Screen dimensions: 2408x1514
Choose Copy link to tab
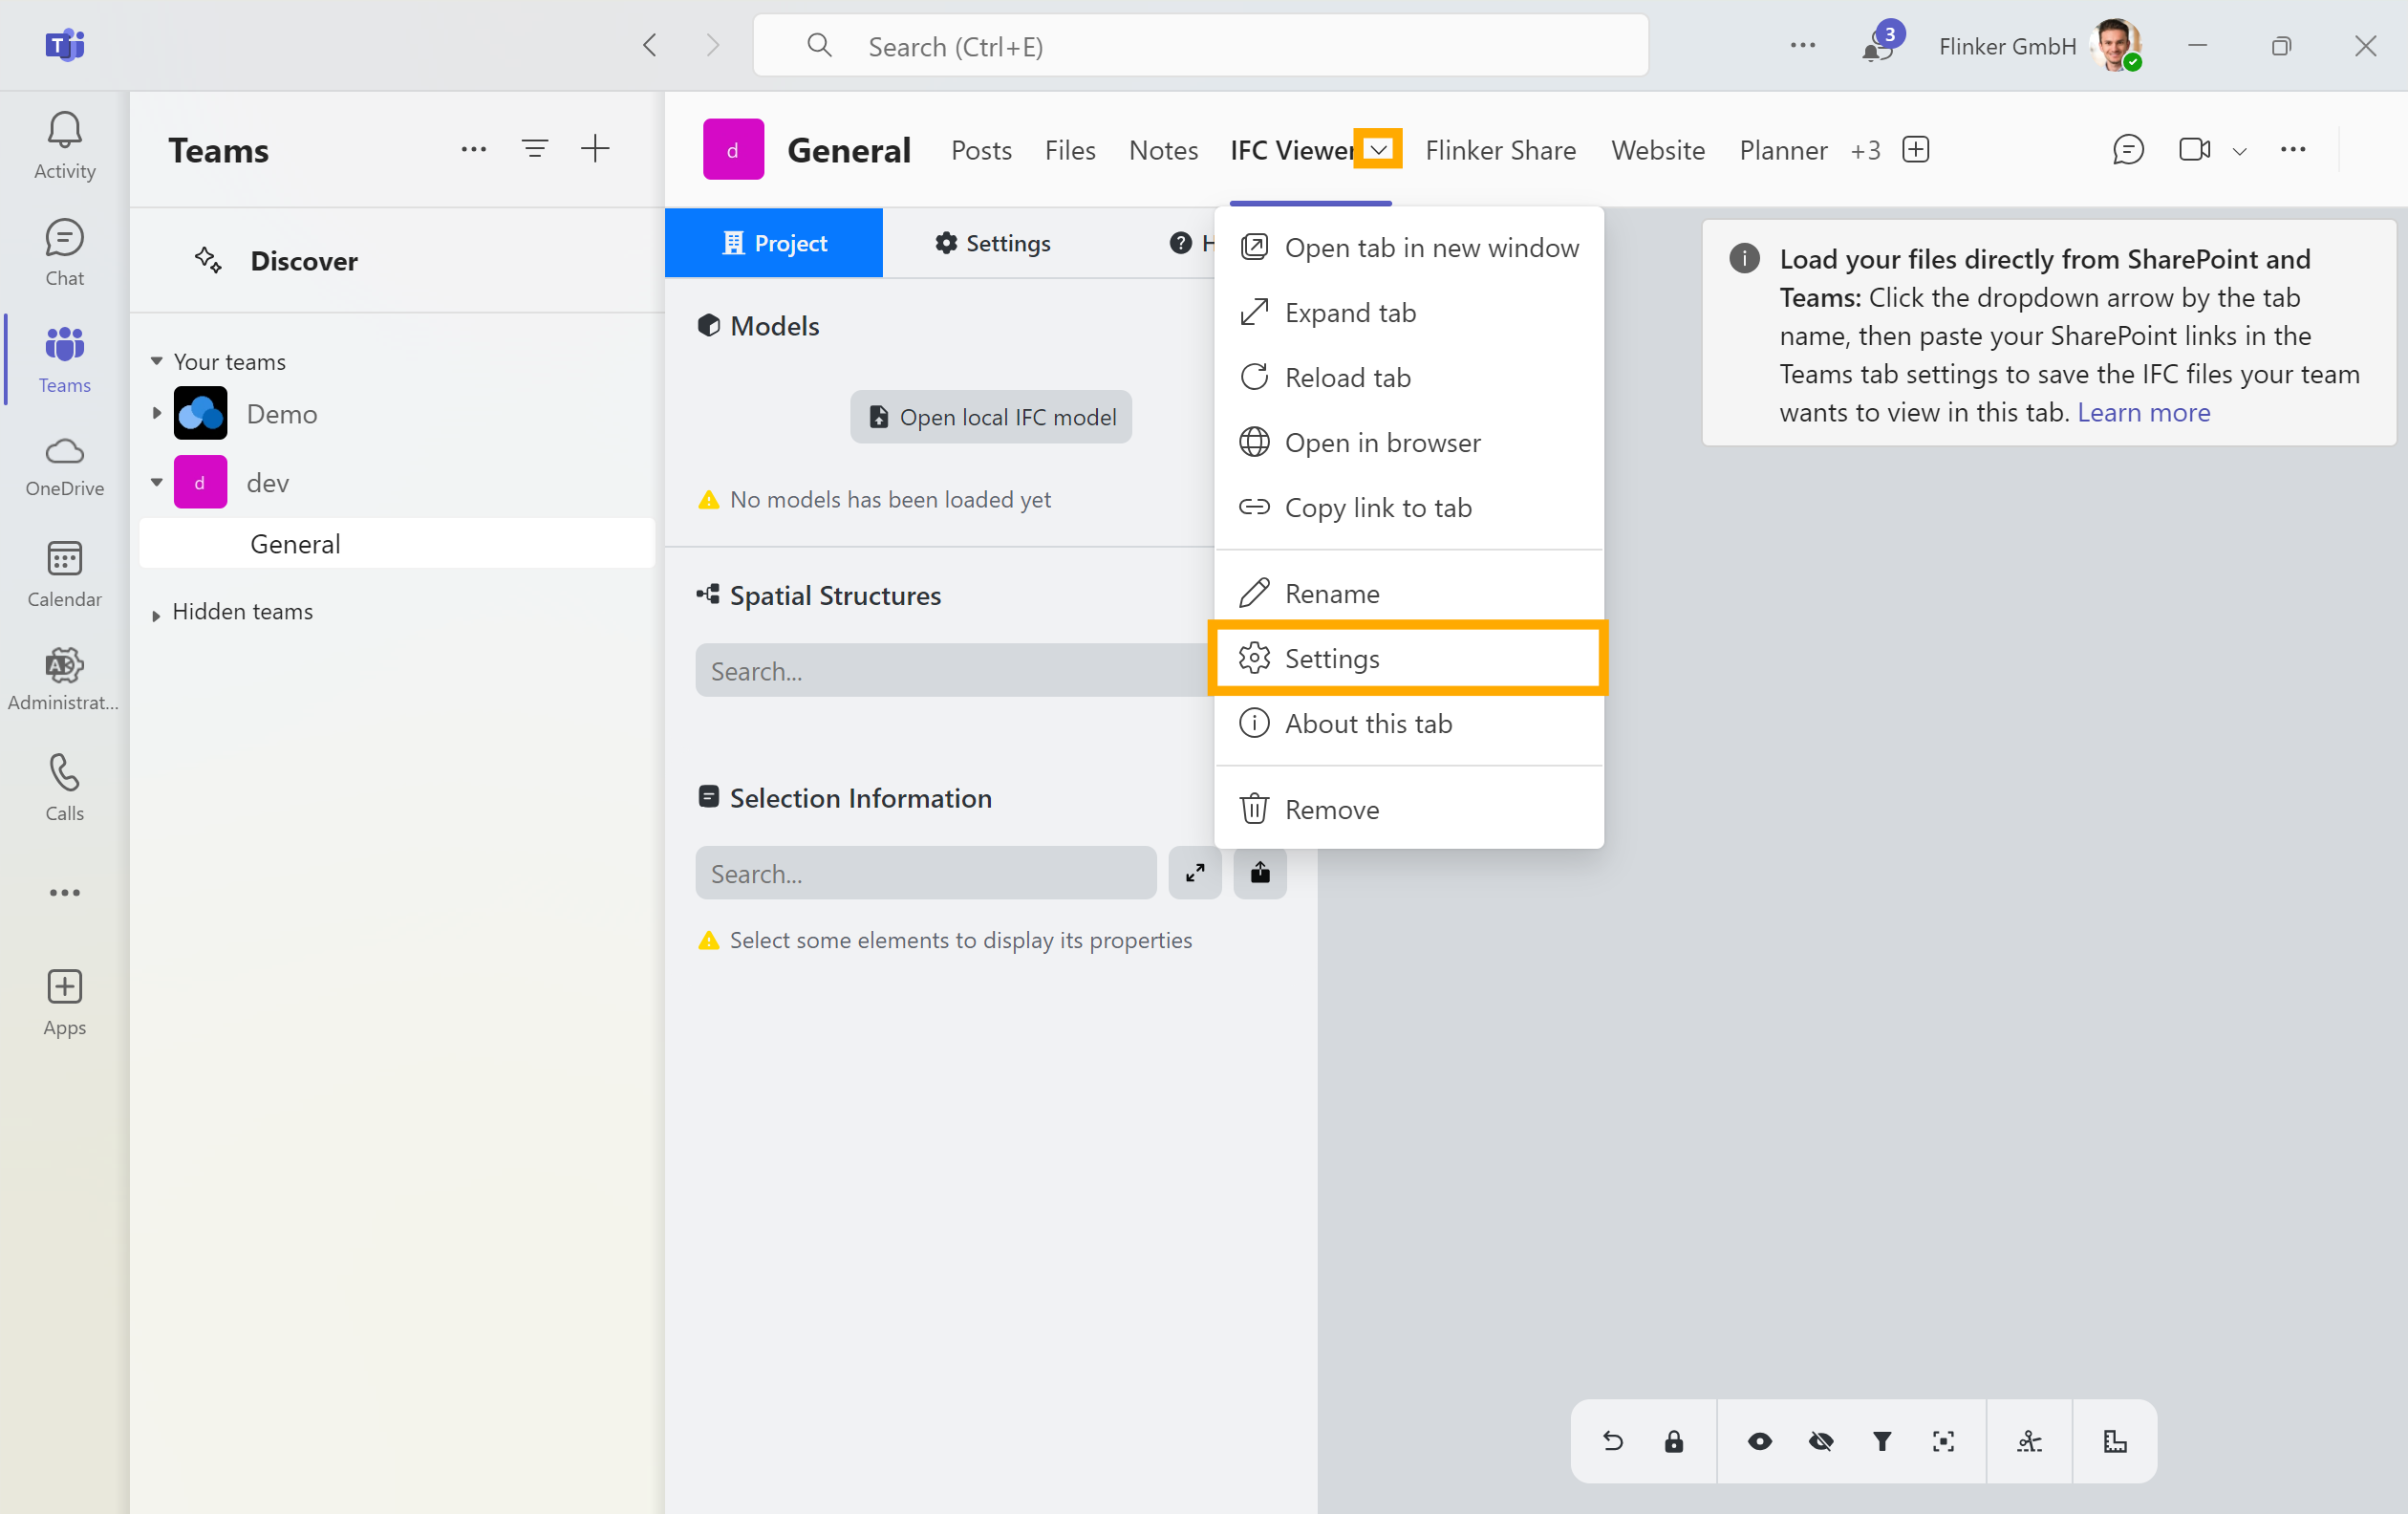pyautogui.click(x=1409, y=507)
